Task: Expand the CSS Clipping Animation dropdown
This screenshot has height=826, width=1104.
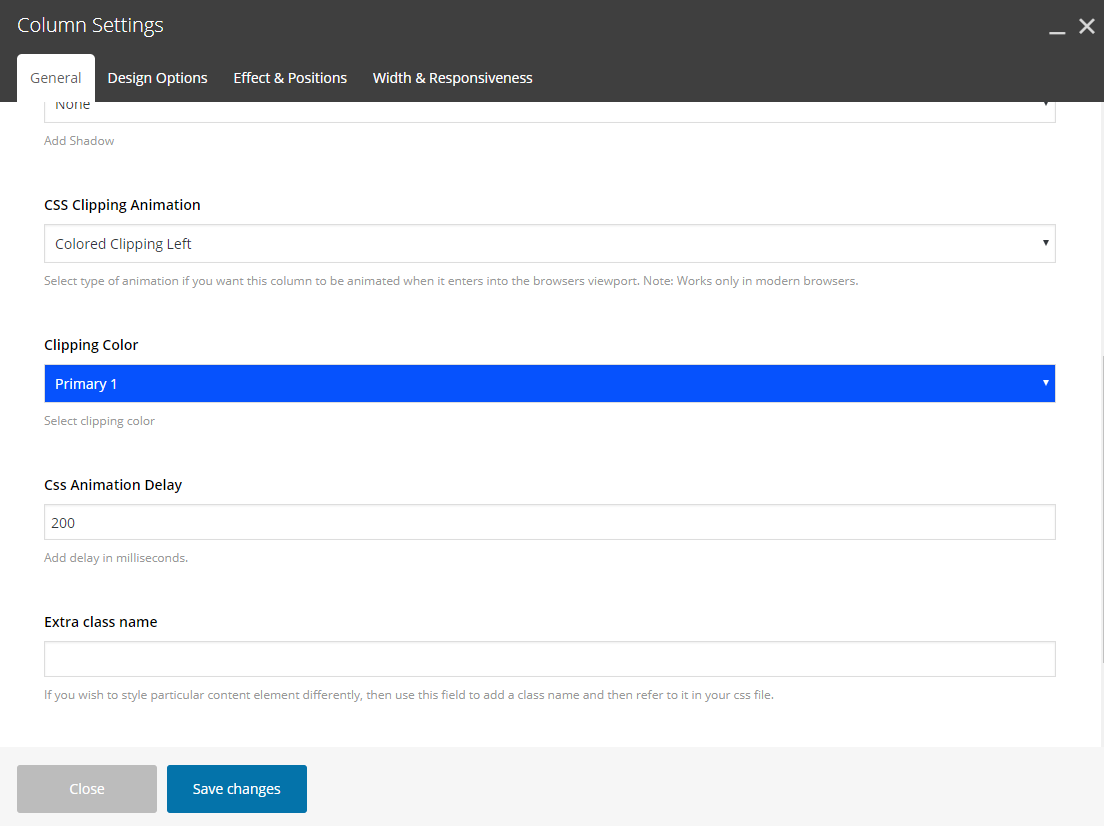Action: (549, 244)
